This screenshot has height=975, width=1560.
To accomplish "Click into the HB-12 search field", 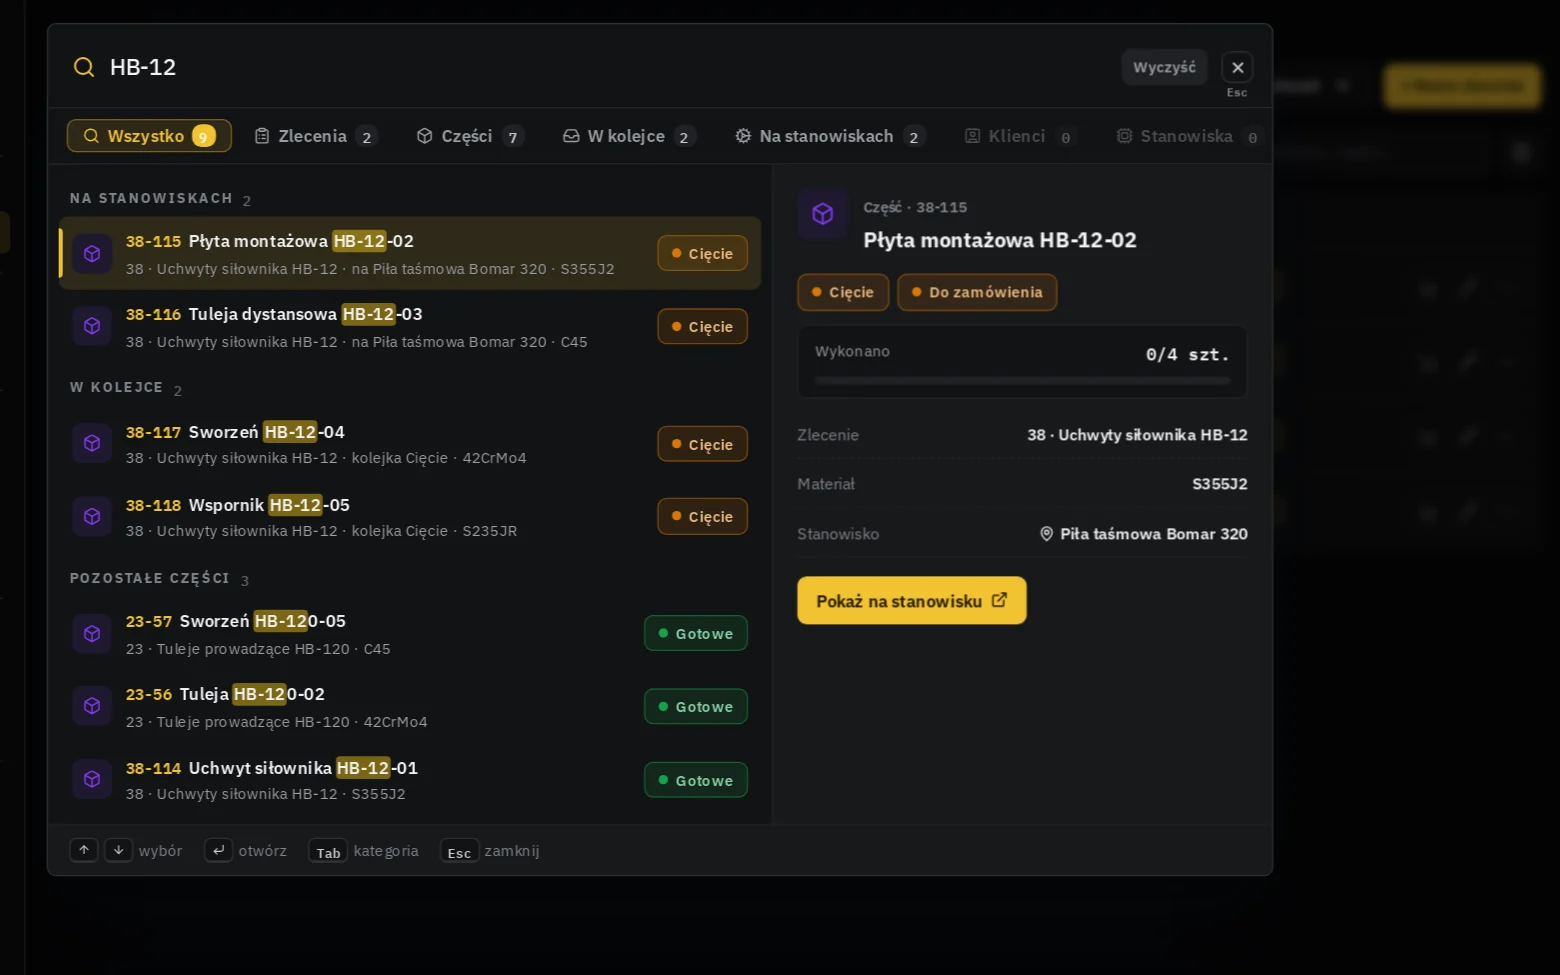I will [600, 67].
